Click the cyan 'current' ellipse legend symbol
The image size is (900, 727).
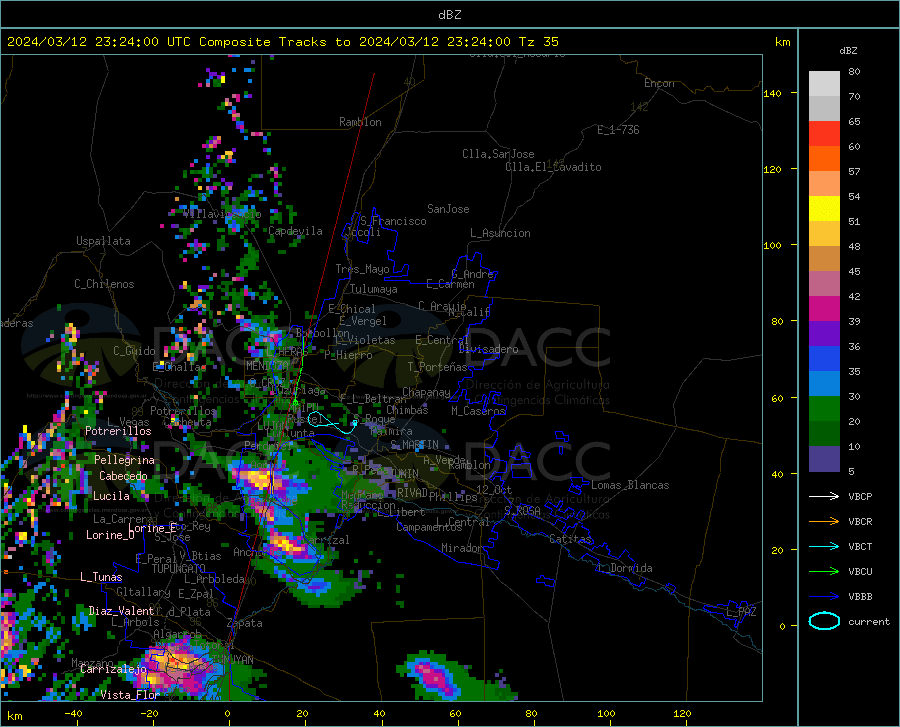click(x=824, y=621)
